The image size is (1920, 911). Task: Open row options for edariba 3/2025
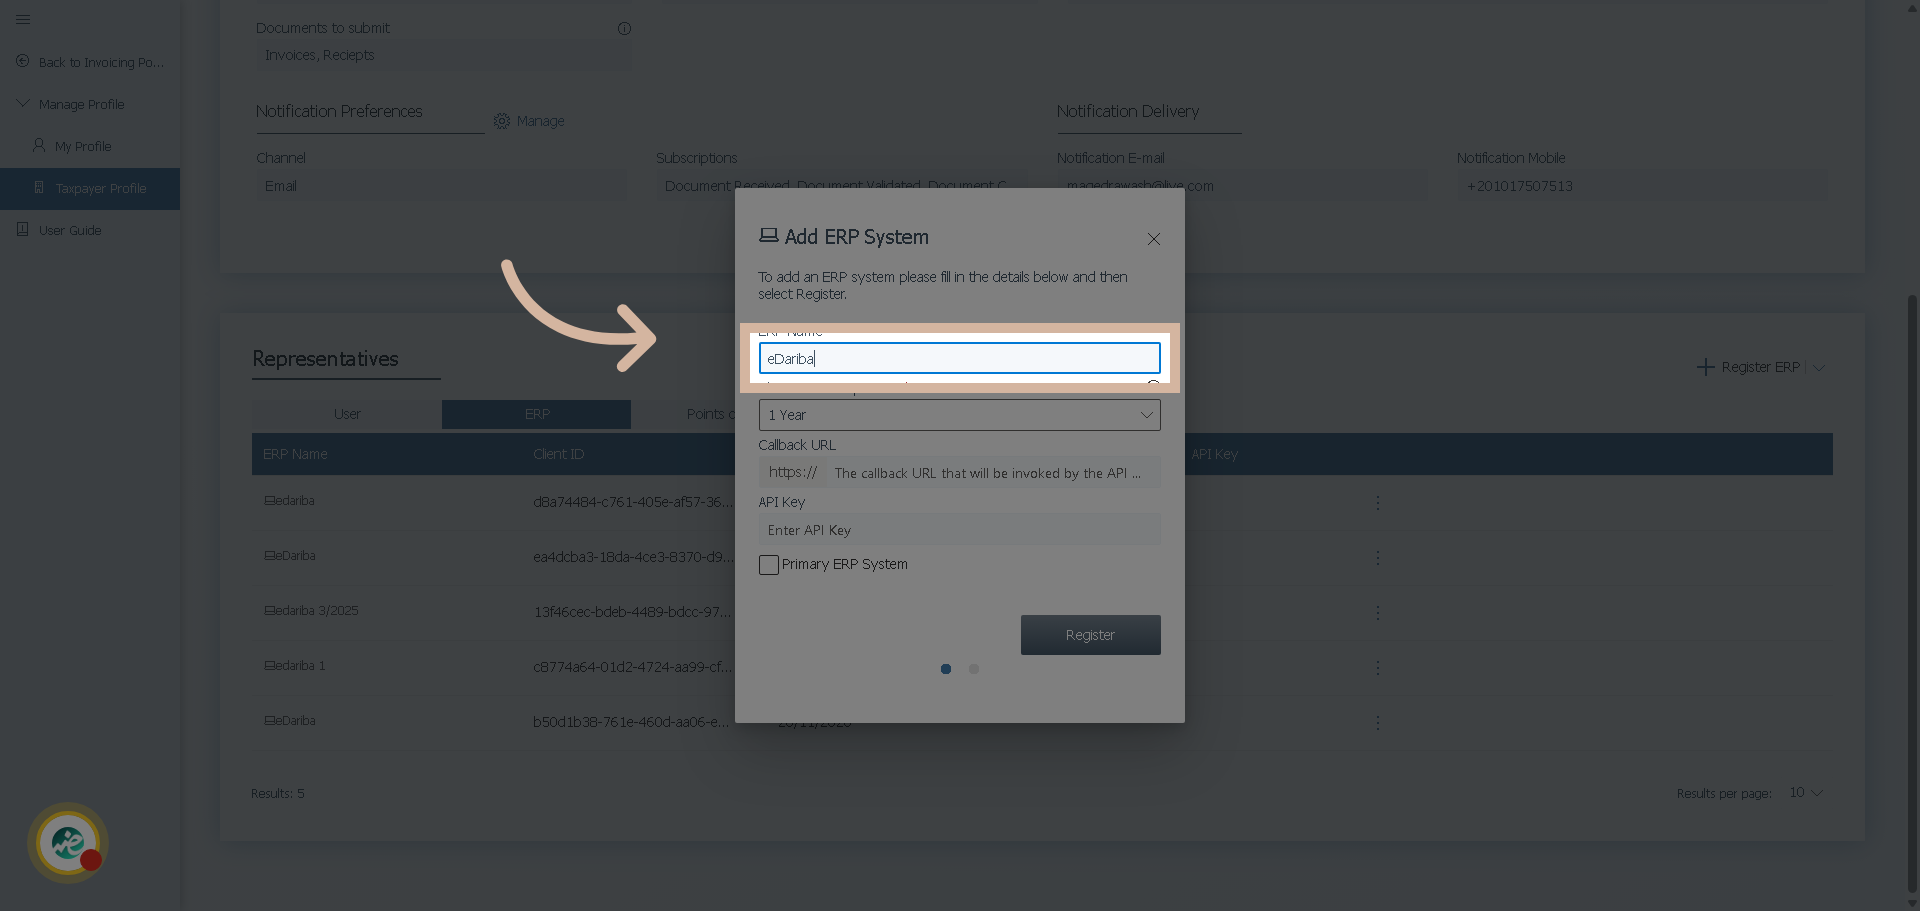(x=1377, y=612)
